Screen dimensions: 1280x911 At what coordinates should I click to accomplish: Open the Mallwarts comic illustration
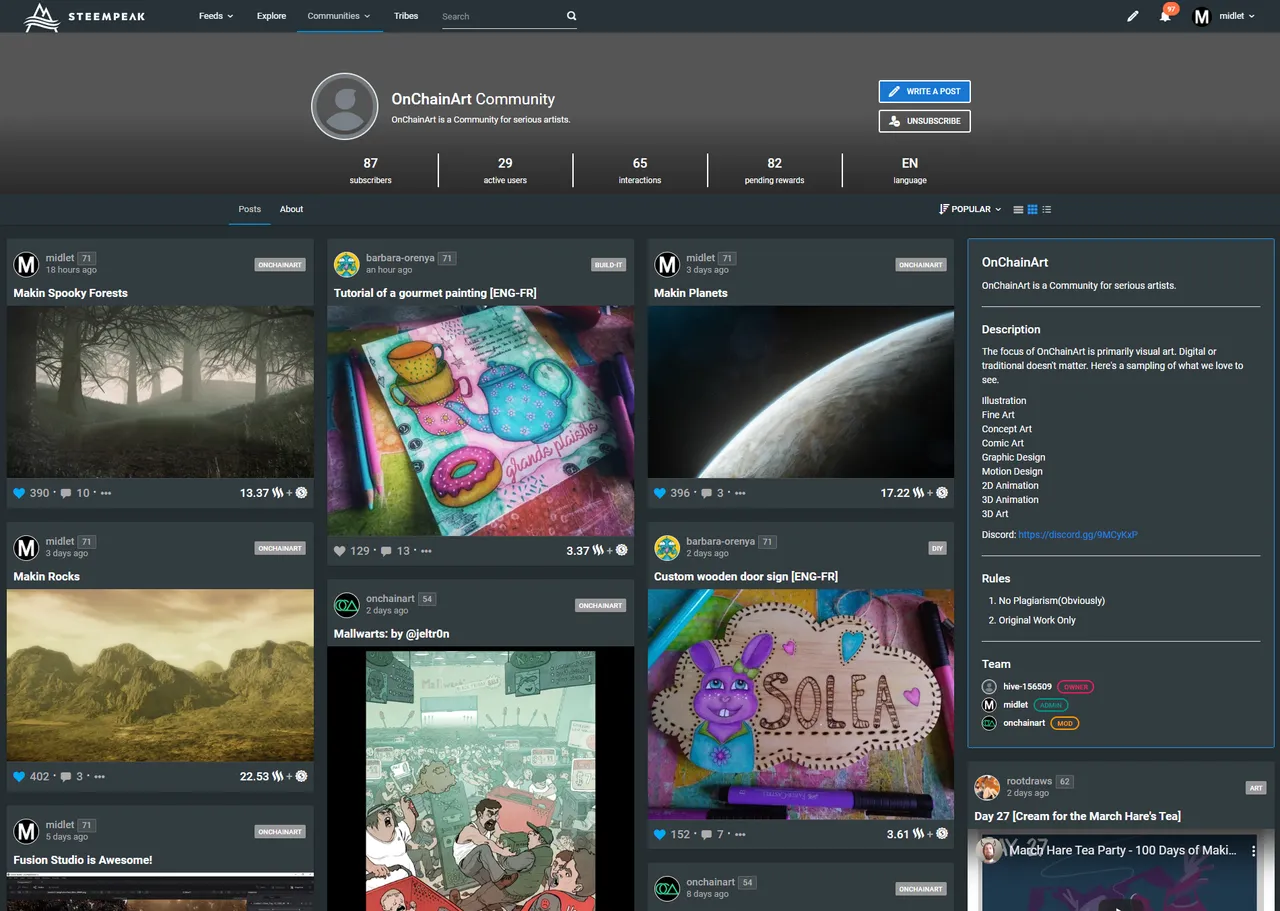(481, 779)
